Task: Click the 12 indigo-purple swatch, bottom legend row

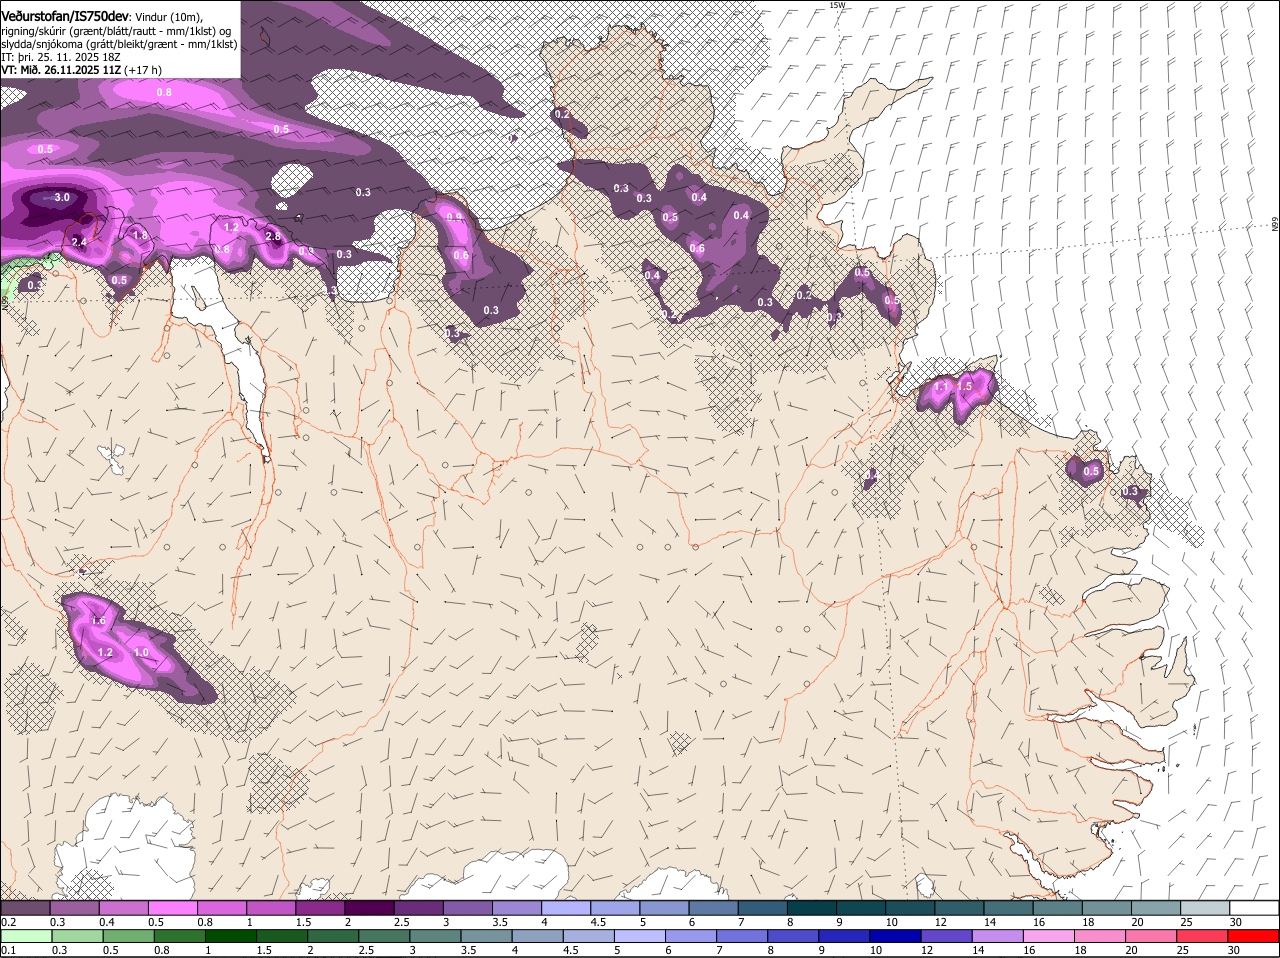Action: (947, 937)
